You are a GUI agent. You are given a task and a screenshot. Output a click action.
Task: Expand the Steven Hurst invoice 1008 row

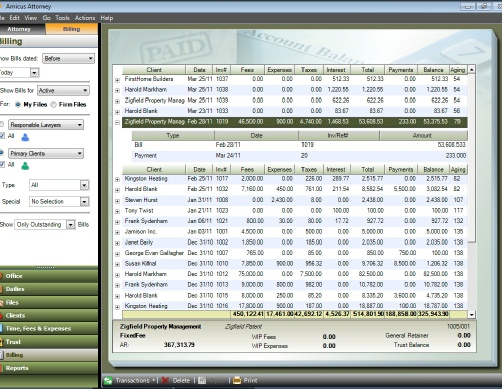point(117,201)
